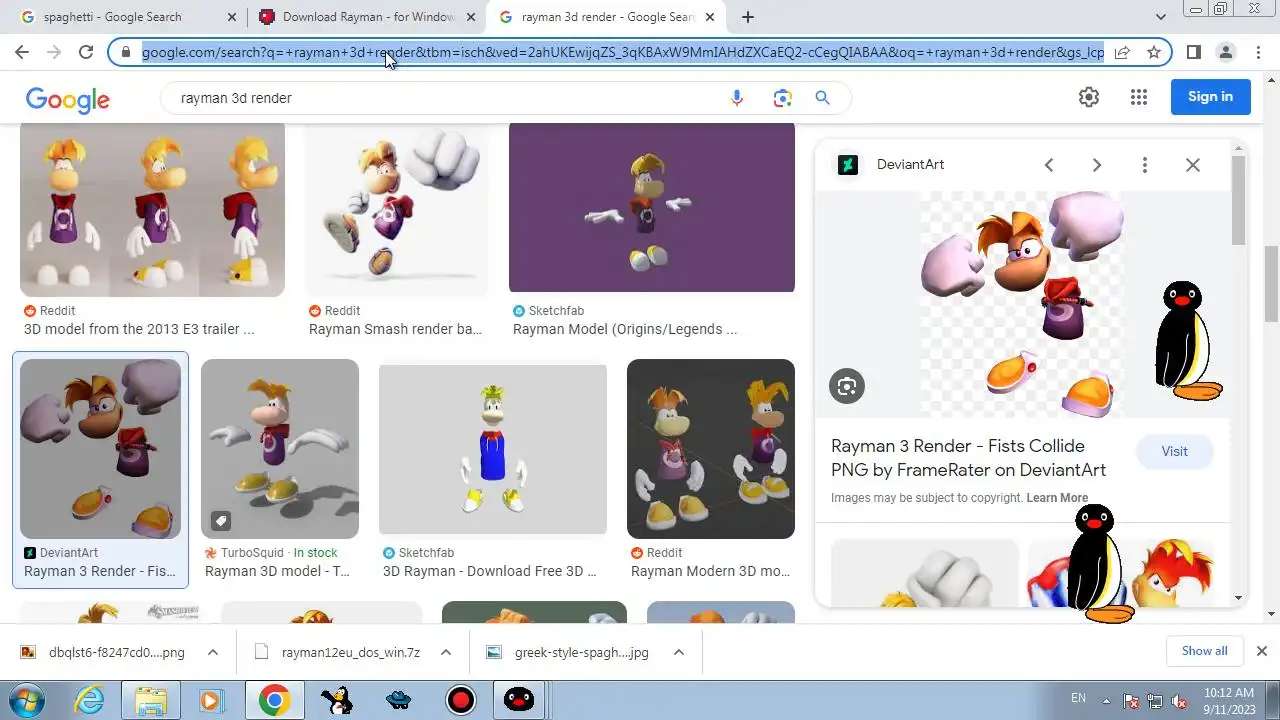Image resolution: width=1280 pixels, height=720 pixels.
Task: Open the Rayman Modern 3D model thumbnail
Action: coord(711,448)
